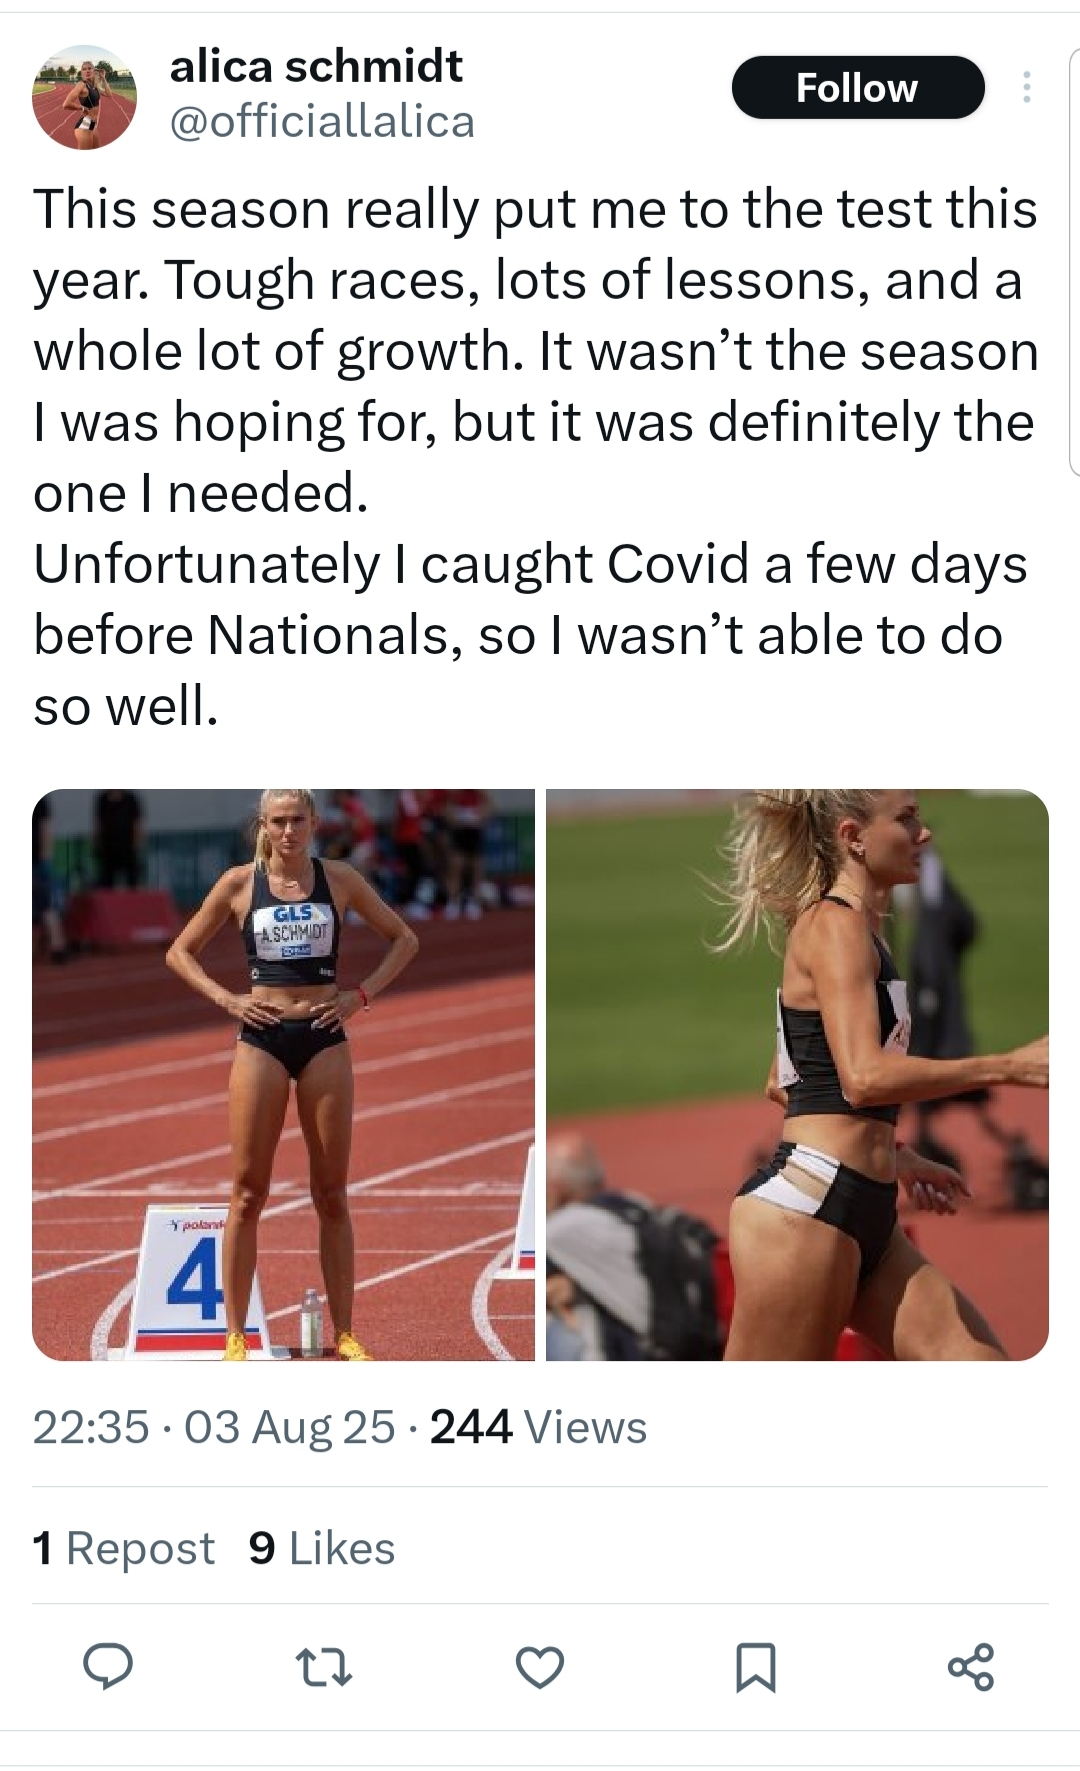Open the 'alica schmidt' display name profile
Screen dimensions: 1080x1771
316,66
